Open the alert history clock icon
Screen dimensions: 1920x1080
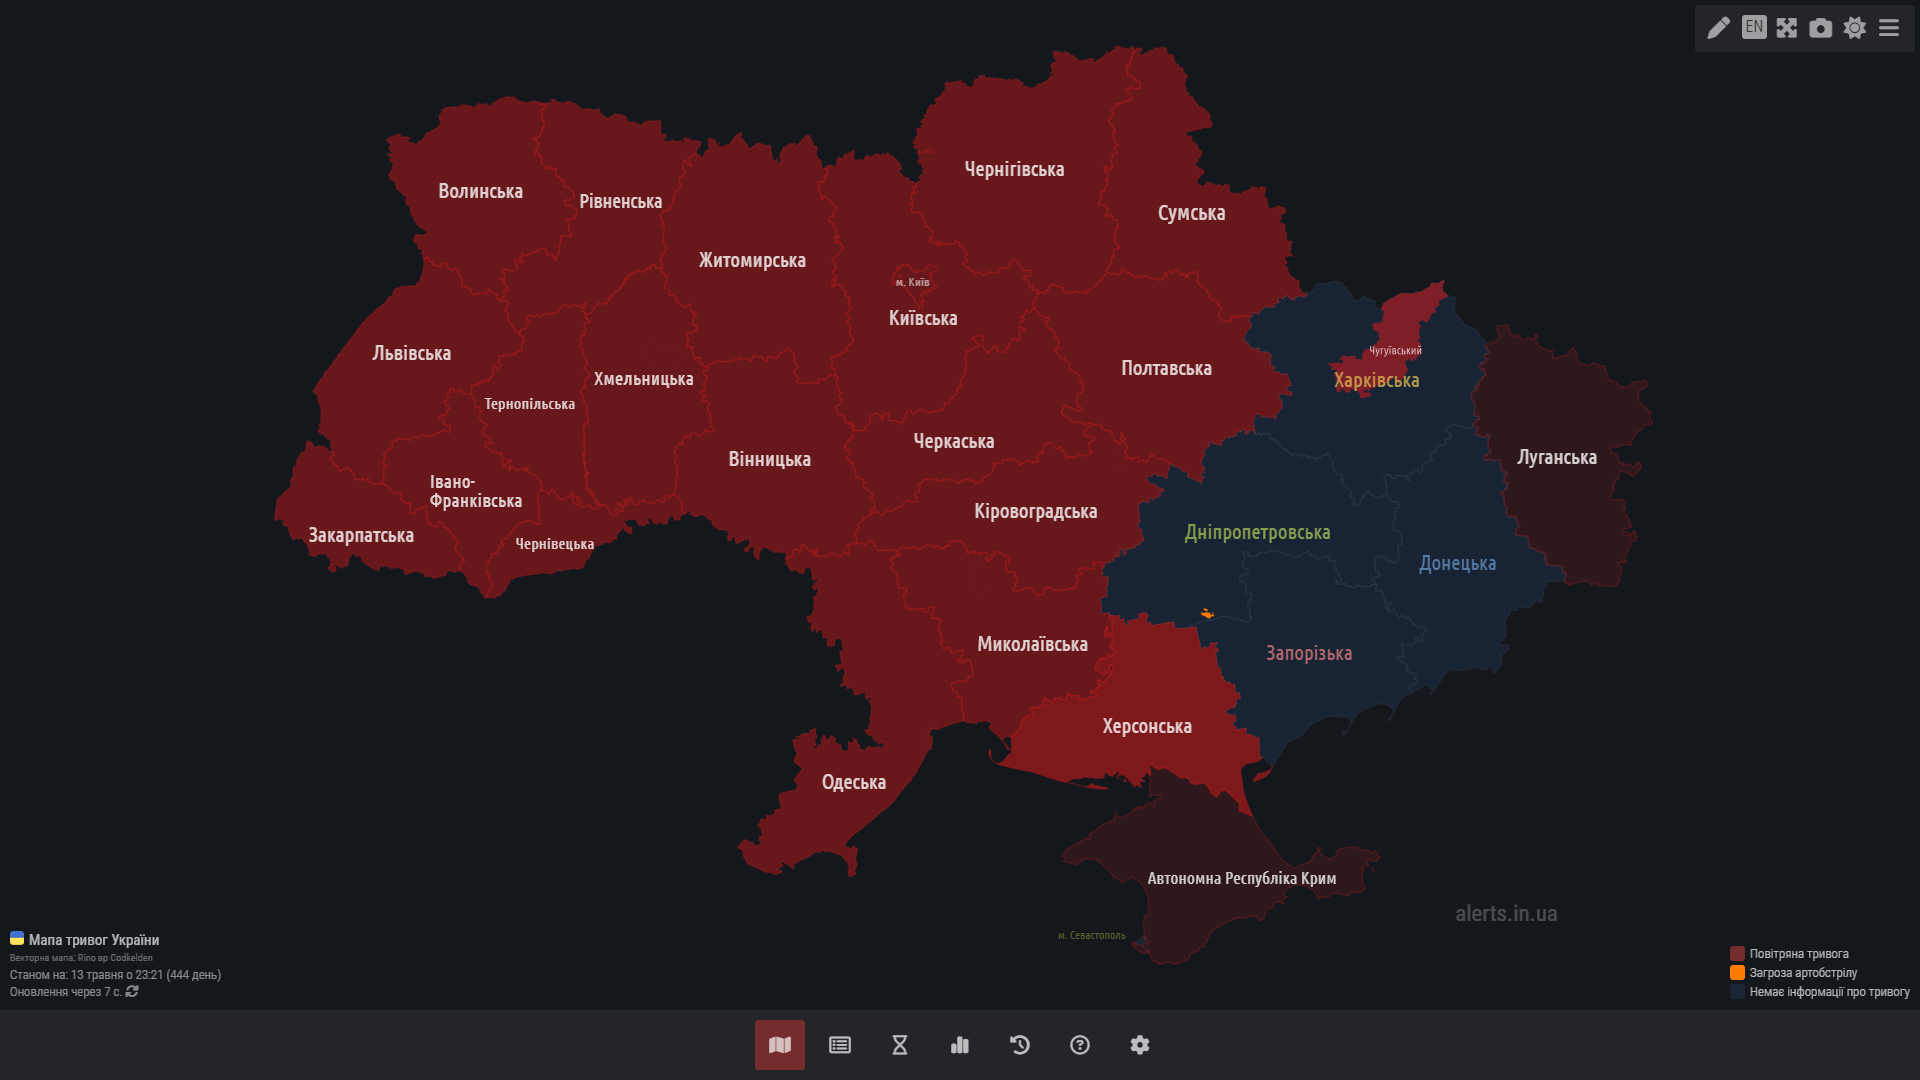(1020, 1045)
